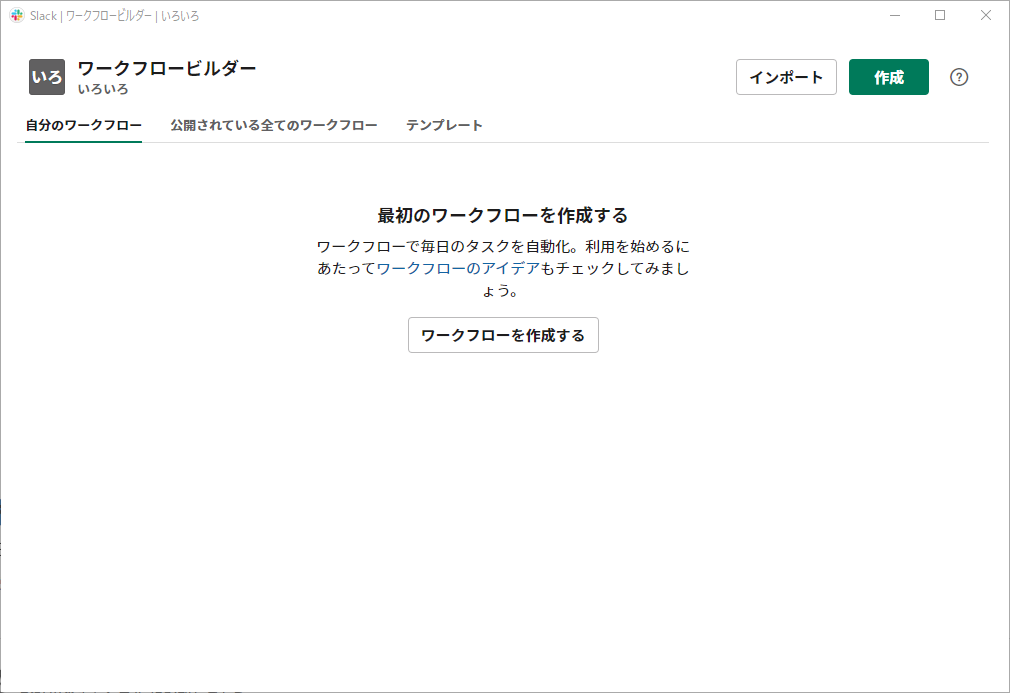The width and height of the screenshot is (1010, 693).
Task: Open Slack workflow help documentation
Action: [x=959, y=77]
